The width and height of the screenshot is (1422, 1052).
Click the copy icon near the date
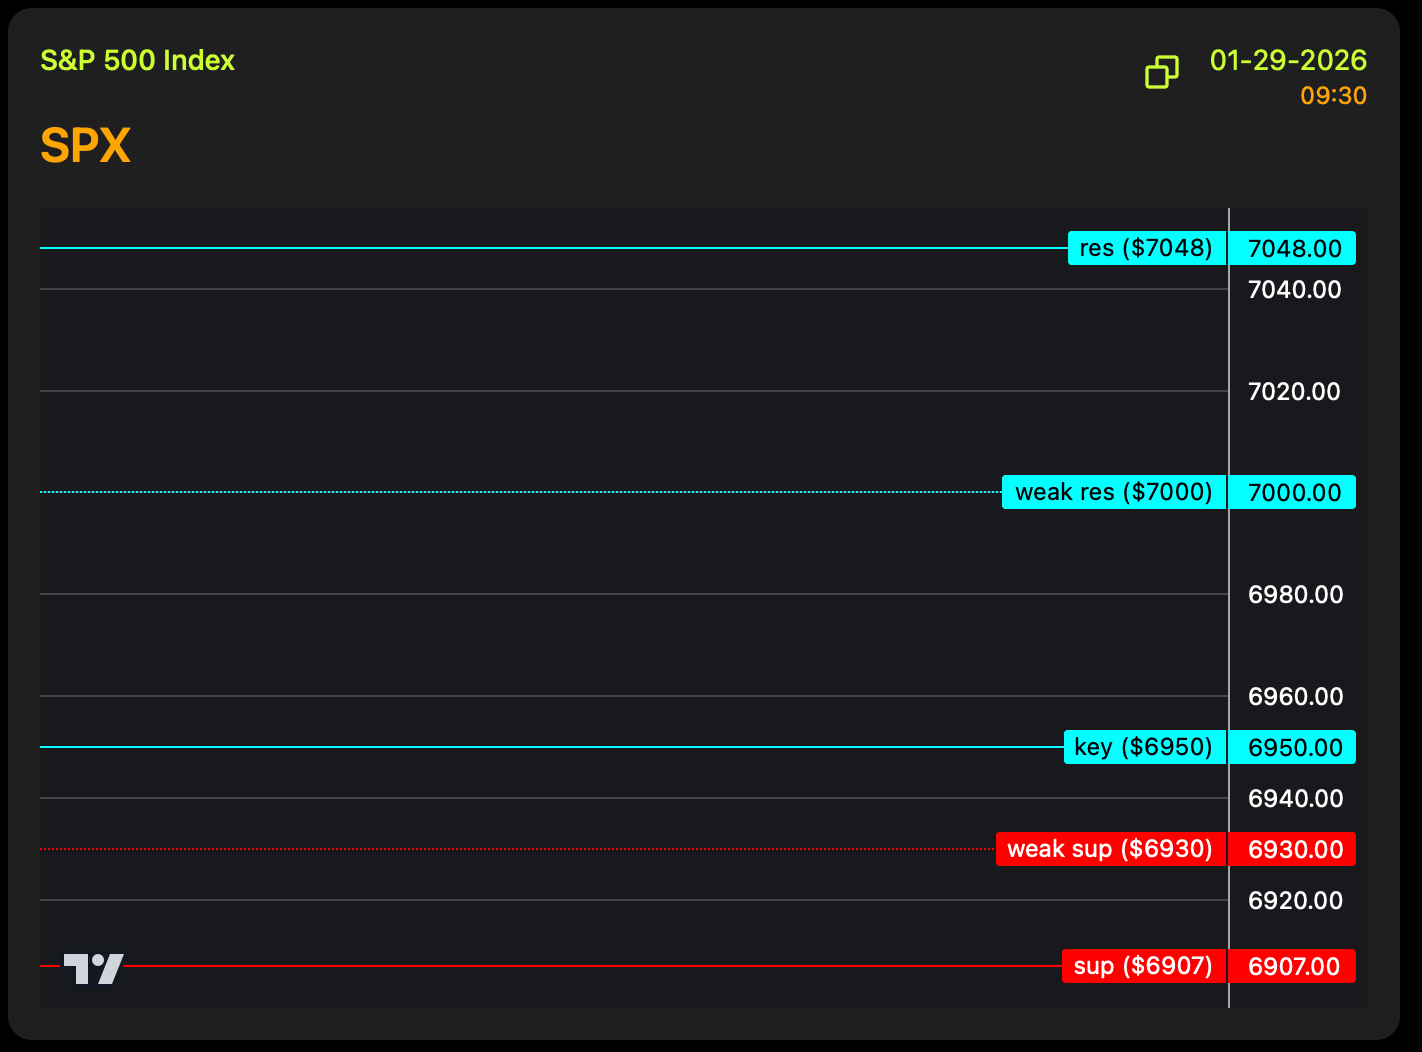coord(1161,72)
